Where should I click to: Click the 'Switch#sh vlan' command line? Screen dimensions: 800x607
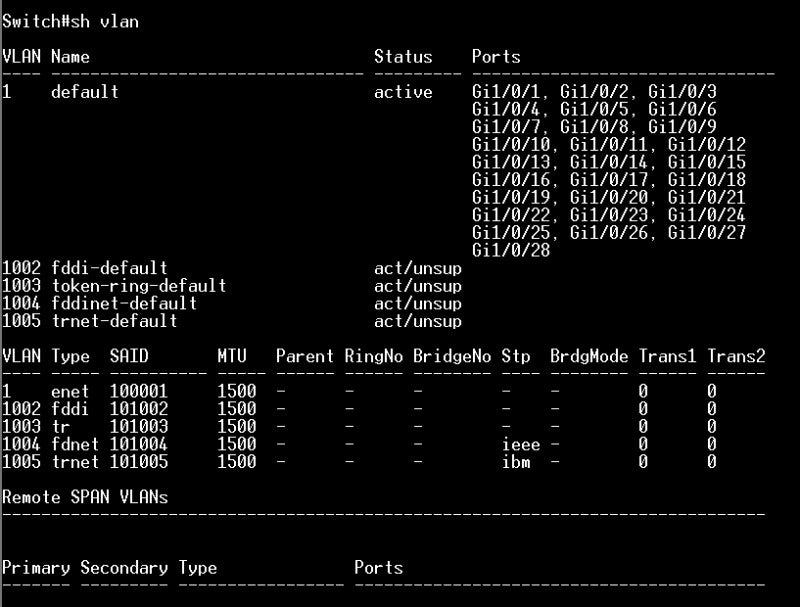click(x=70, y=21)
